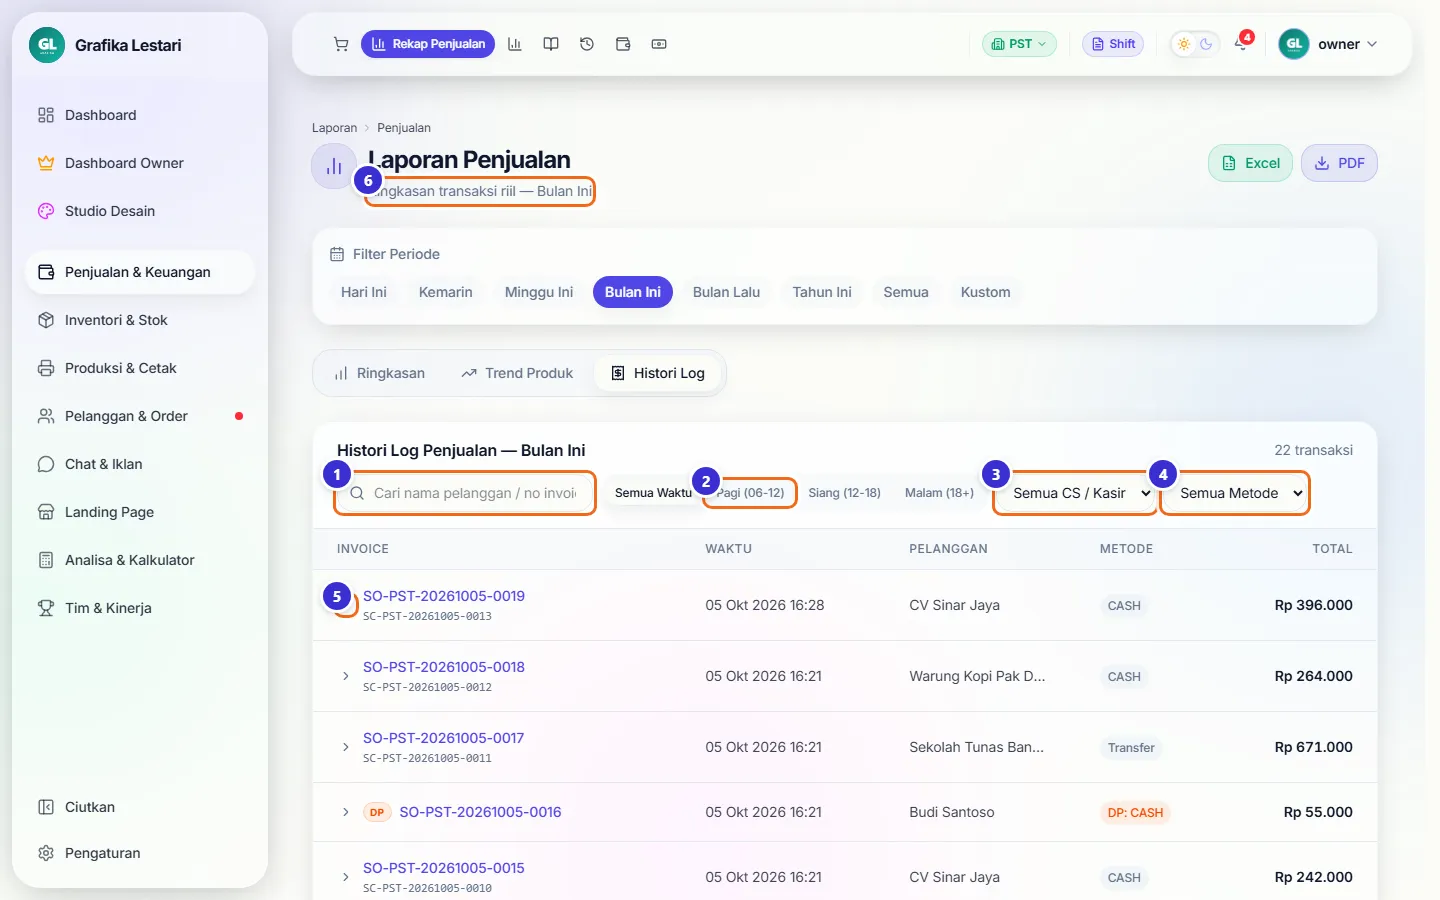Open the wallet icon in top toolbar
Screen dimensions: 1440x900
tap(623, 44)
